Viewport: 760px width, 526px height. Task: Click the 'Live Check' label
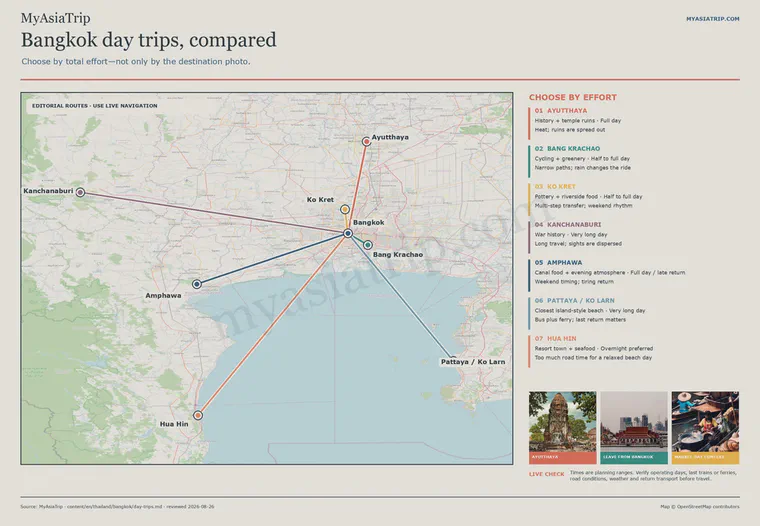coord(547,474)
